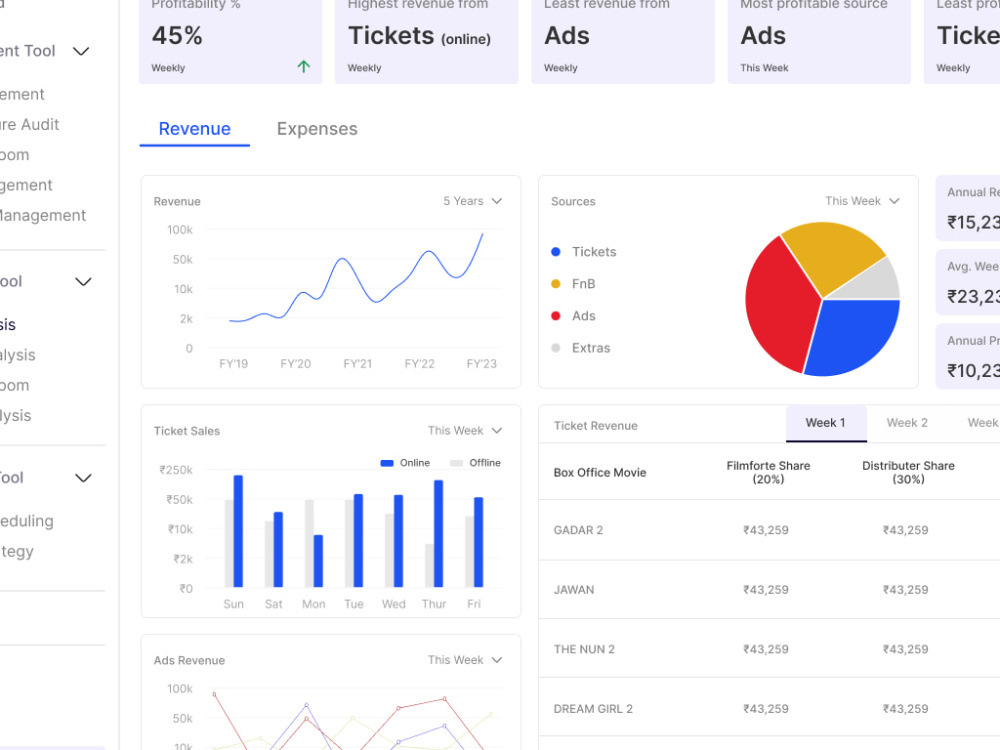Click the JAWAN movie row name
The height and width of the screenshot is (750, 1000).
573,590
